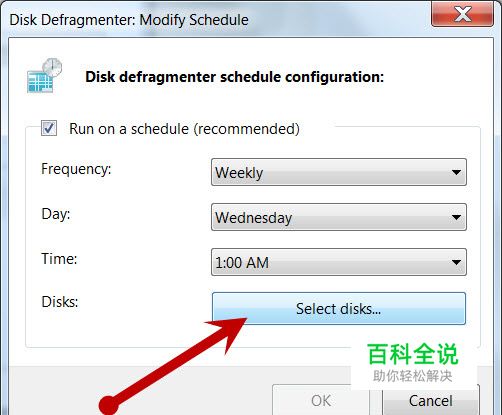
Task: Open the Day dropdown showing Wednesday
Action: (339, 217)
